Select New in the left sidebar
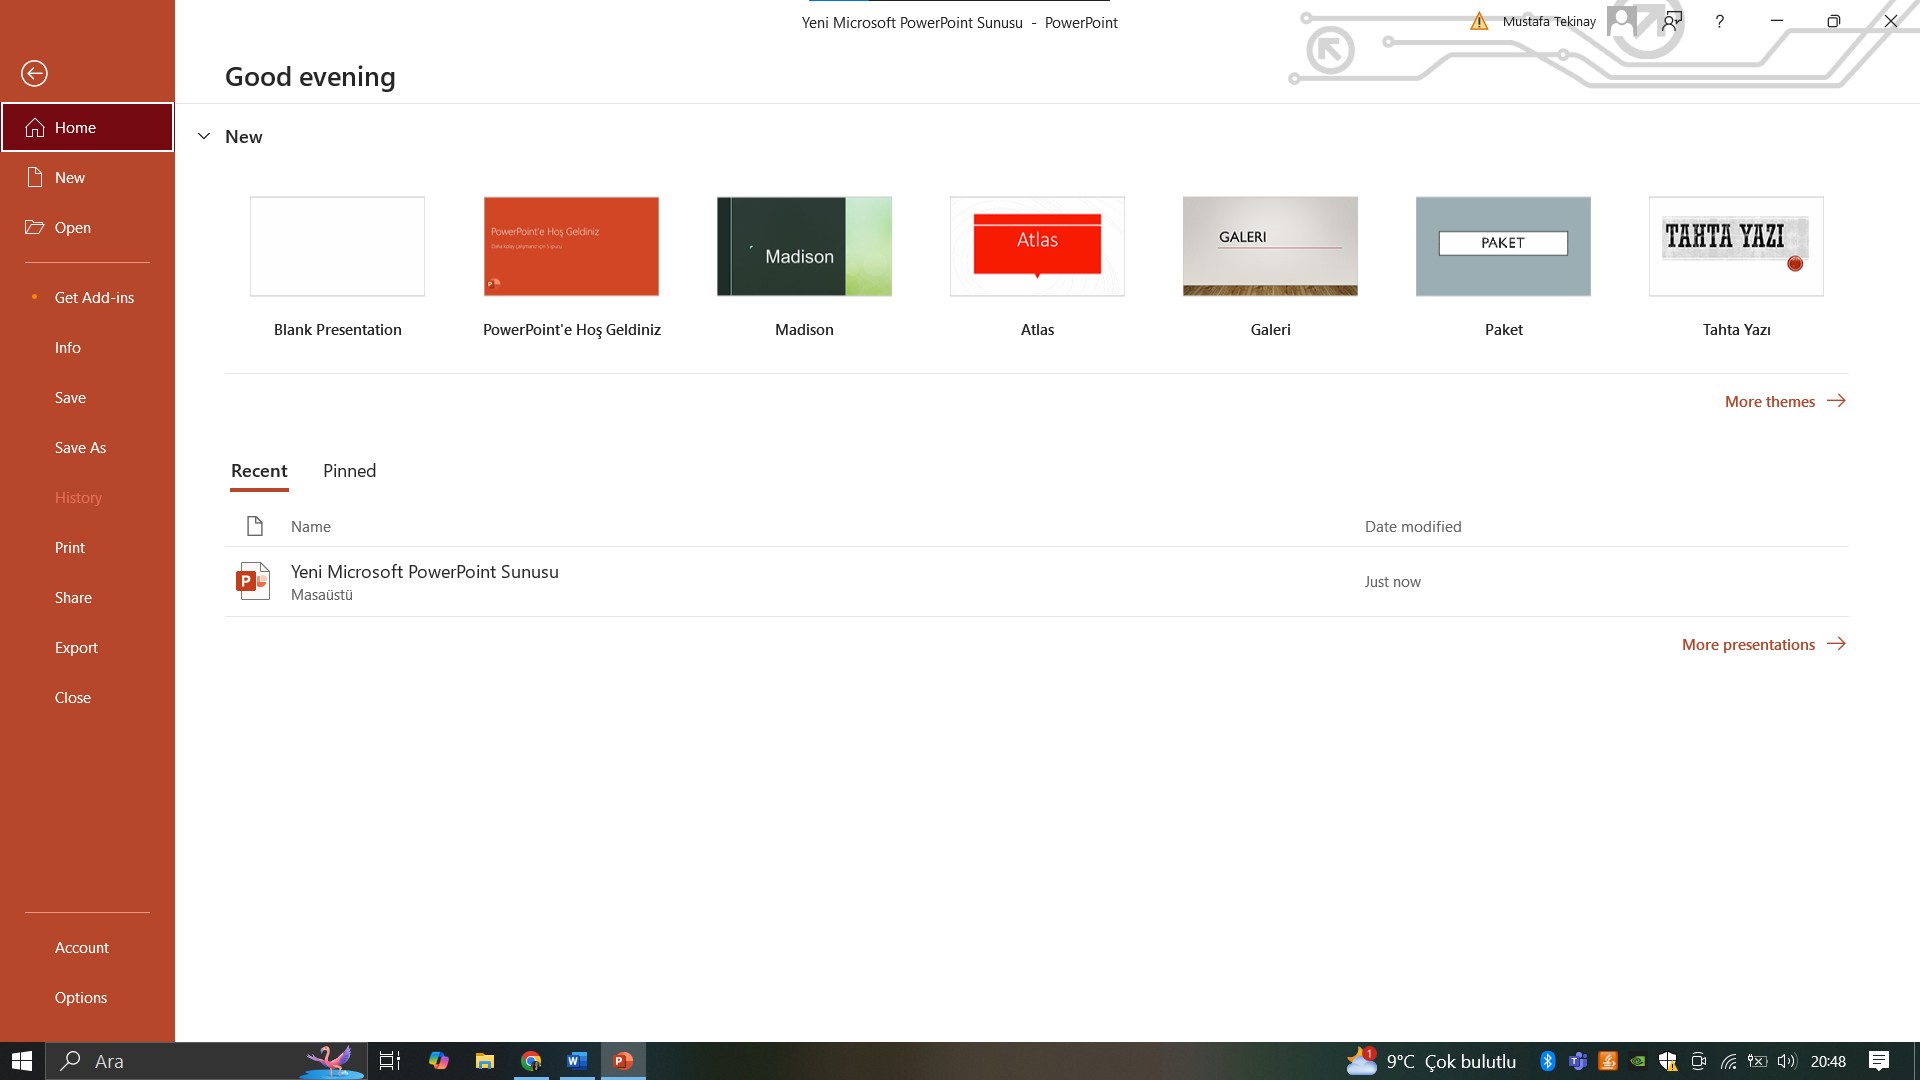 (x=87, y=177)
